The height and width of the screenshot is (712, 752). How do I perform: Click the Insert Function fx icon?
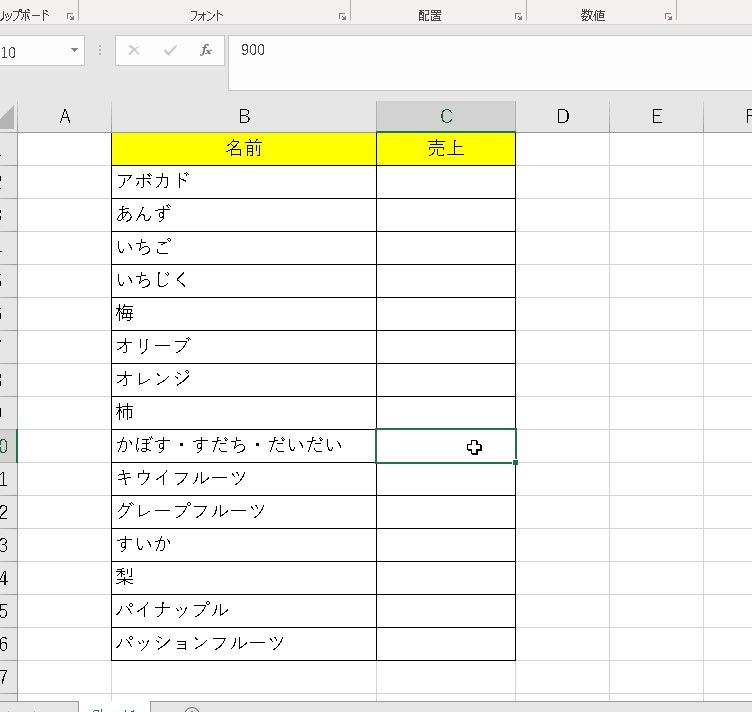[206, 50]
